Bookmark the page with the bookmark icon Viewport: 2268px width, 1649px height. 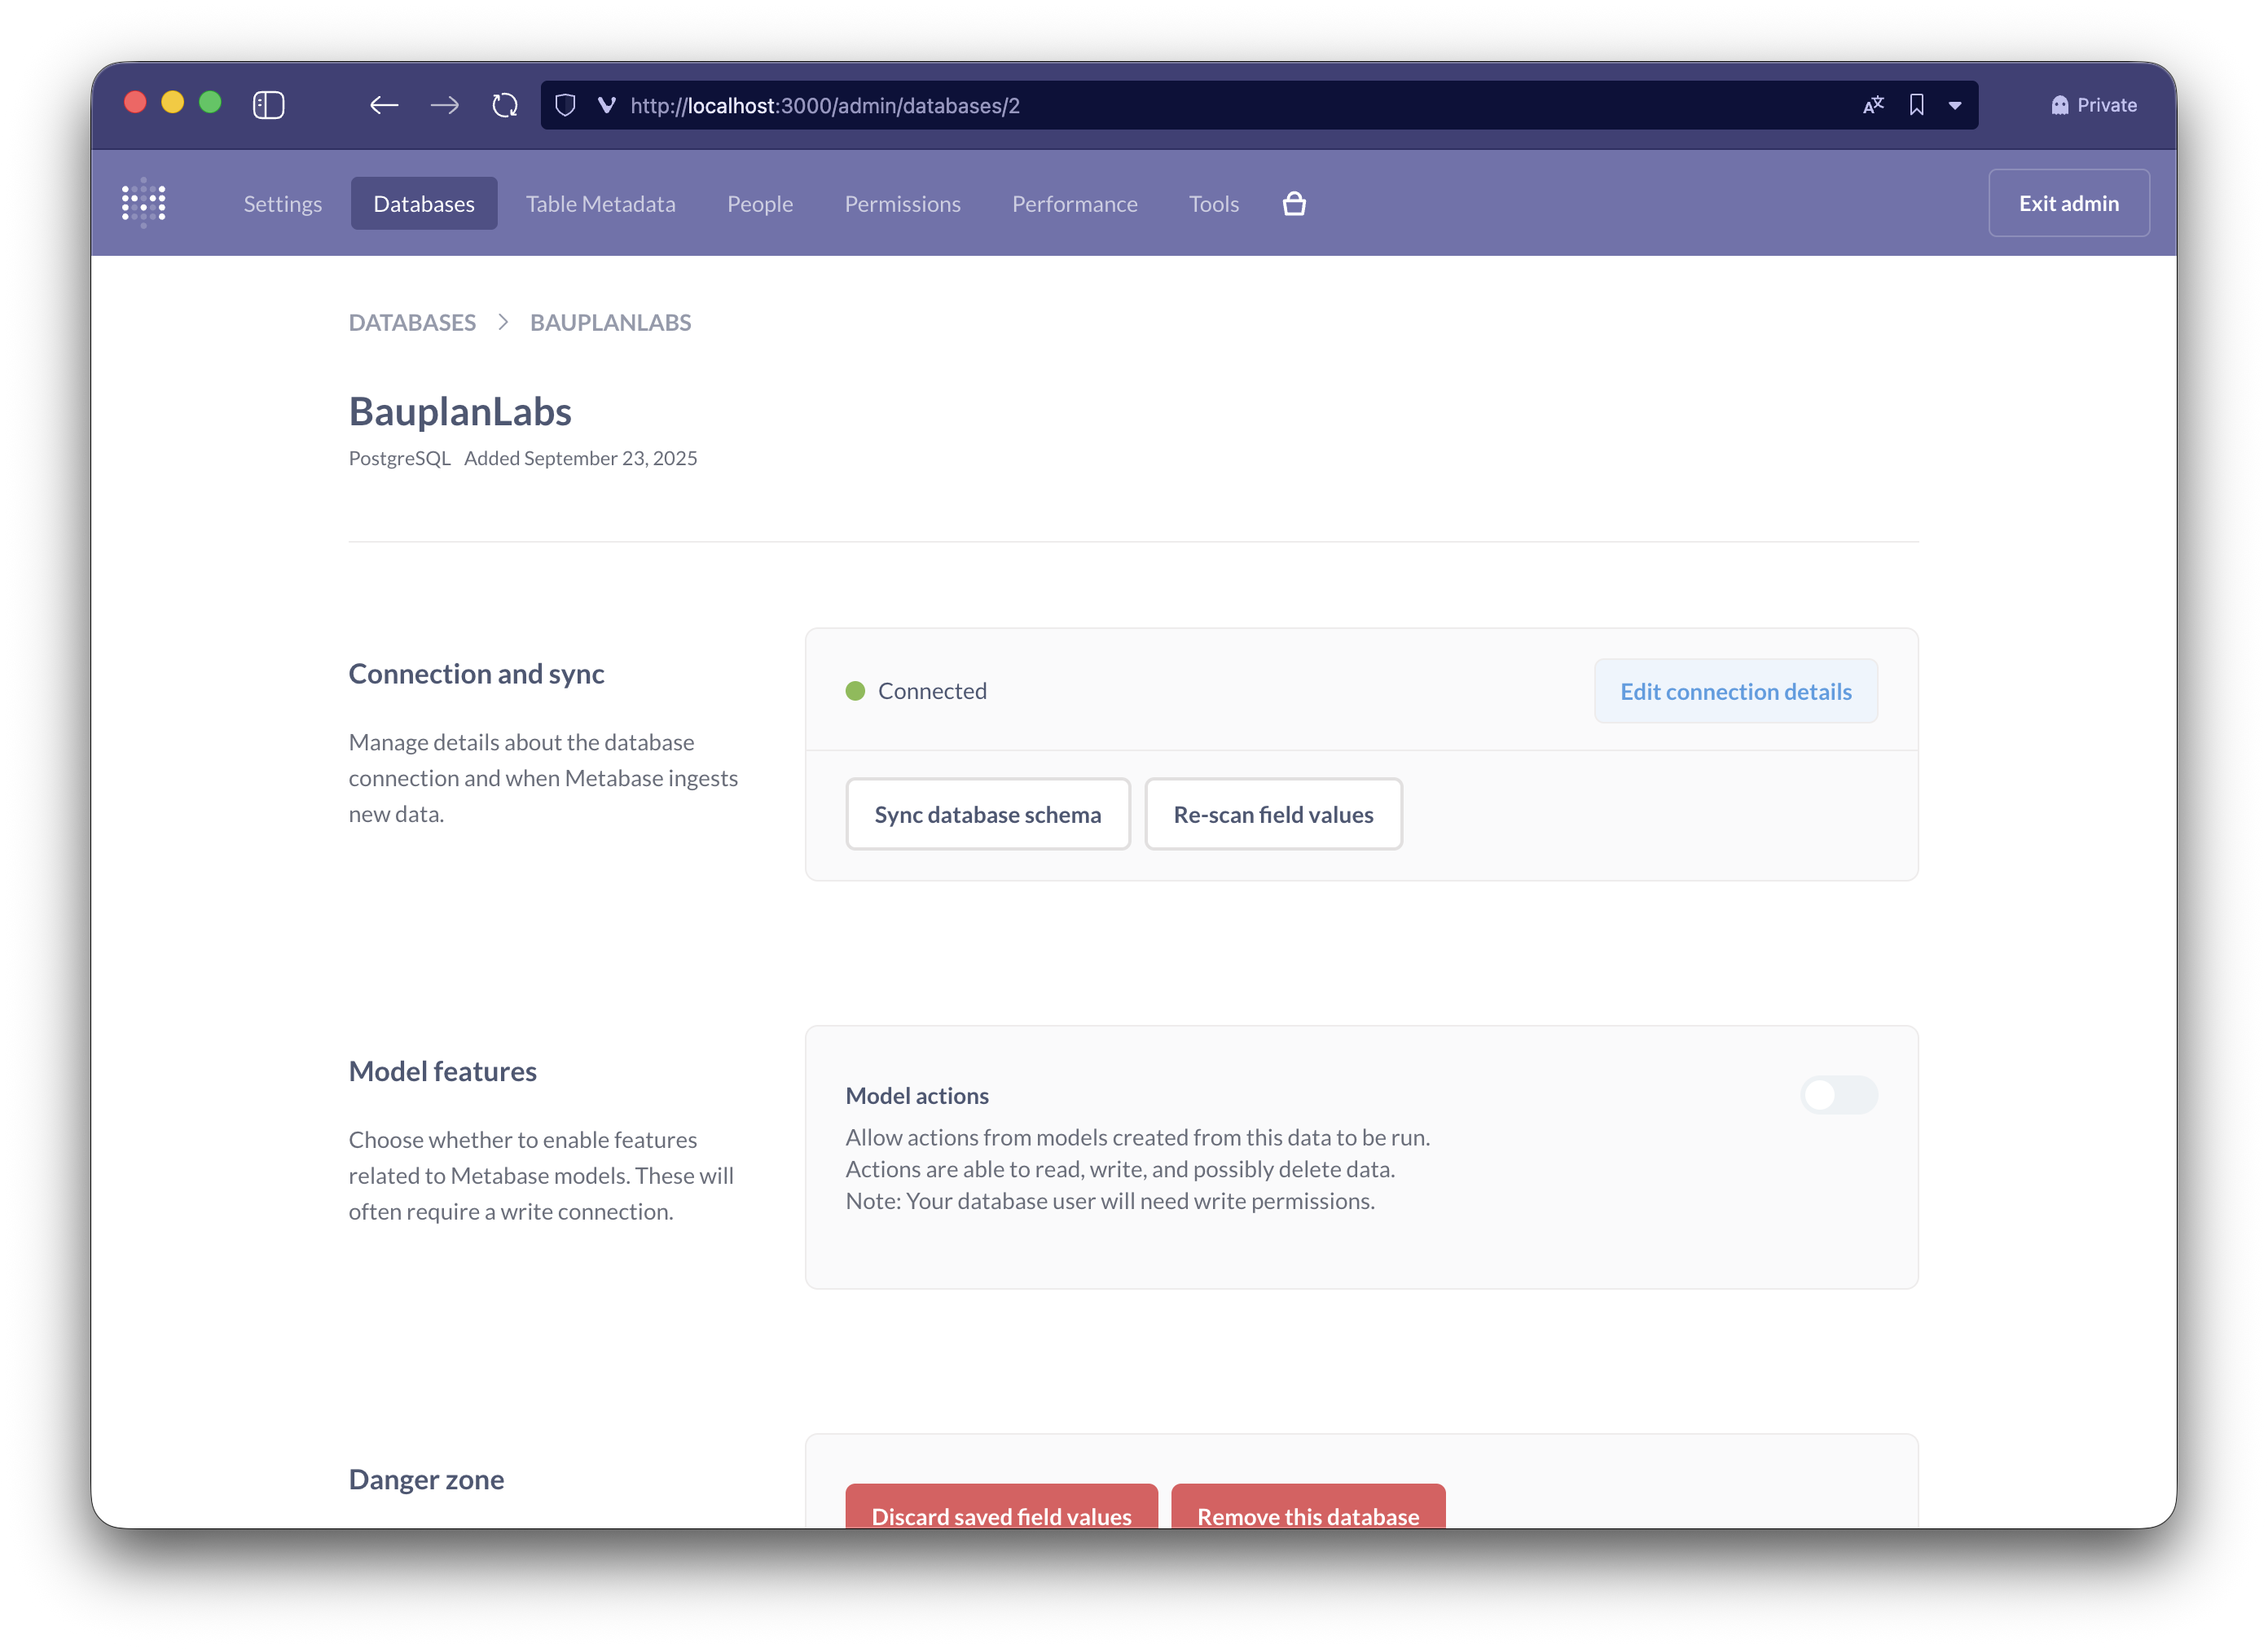pos(1916,105)
